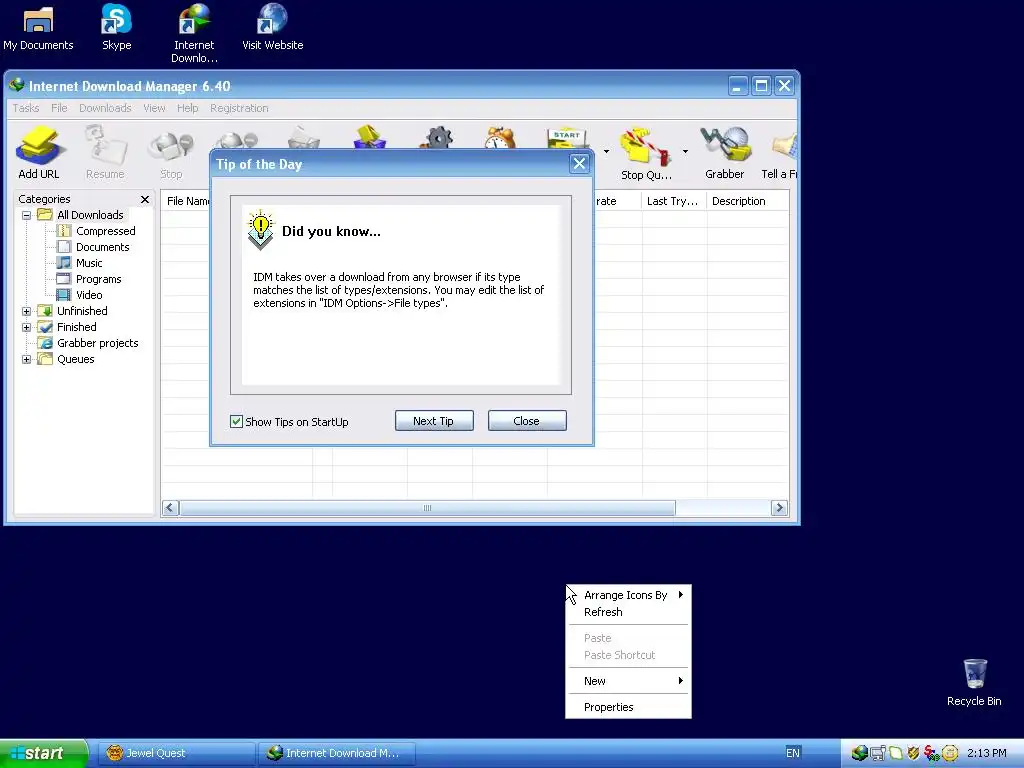Image resolution: width=1024 pixels, height=768 pixels.
Task: Select the Video category
Action: [x=89, y=295]
